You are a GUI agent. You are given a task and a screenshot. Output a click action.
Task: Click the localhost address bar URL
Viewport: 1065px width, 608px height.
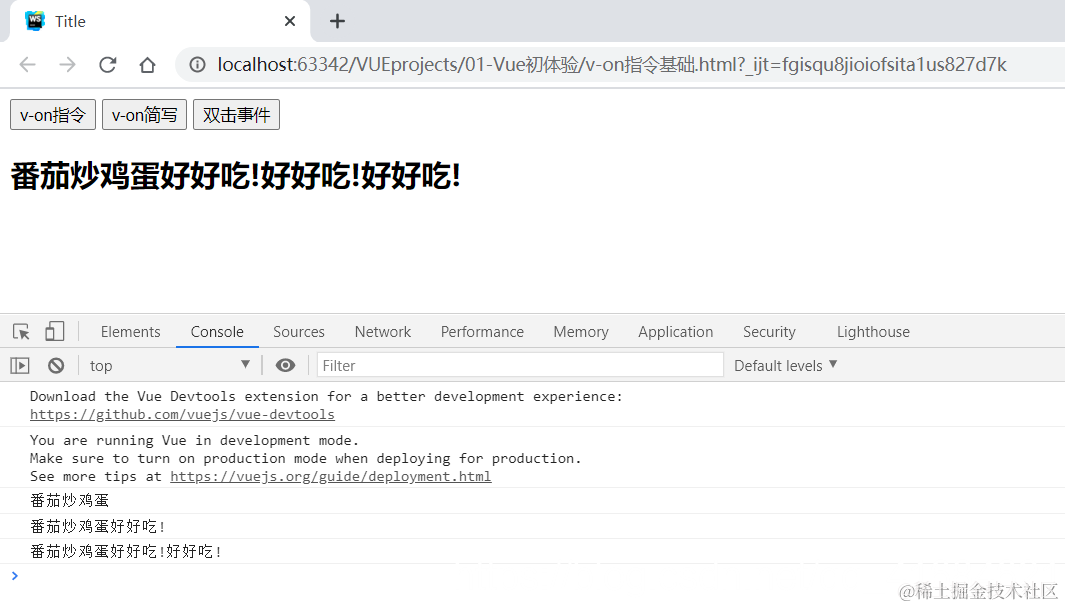click(611, 65)
